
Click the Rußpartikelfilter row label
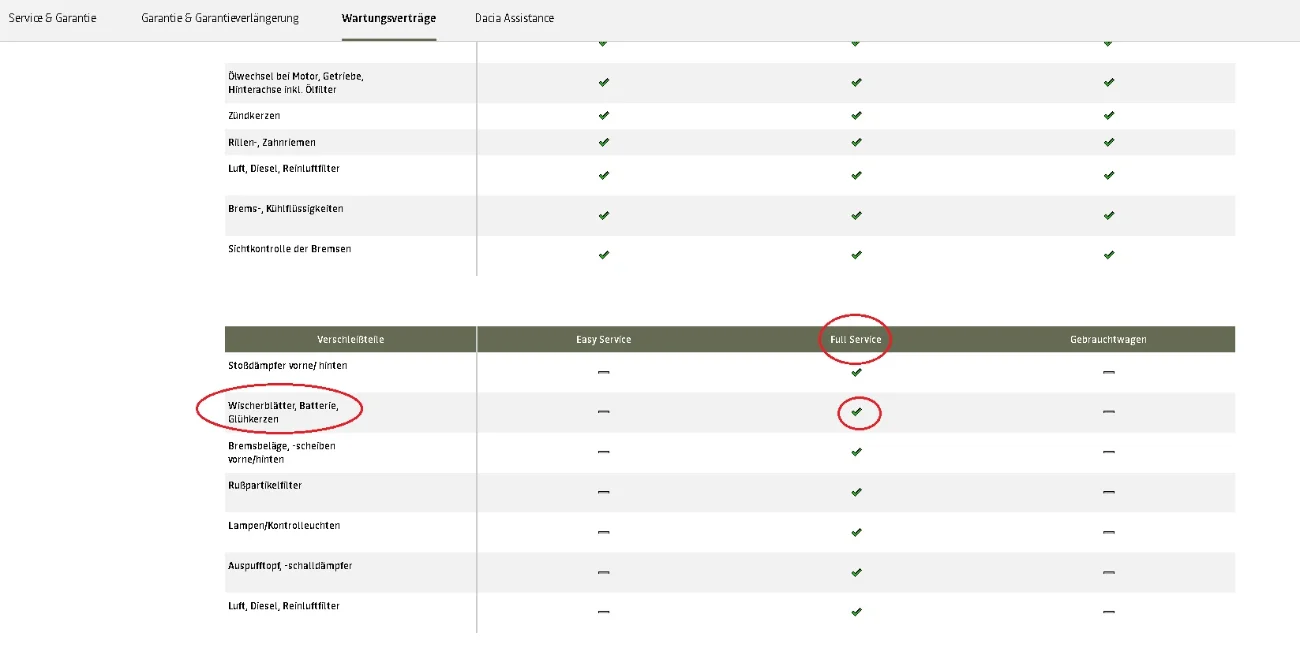pos(265,485)
